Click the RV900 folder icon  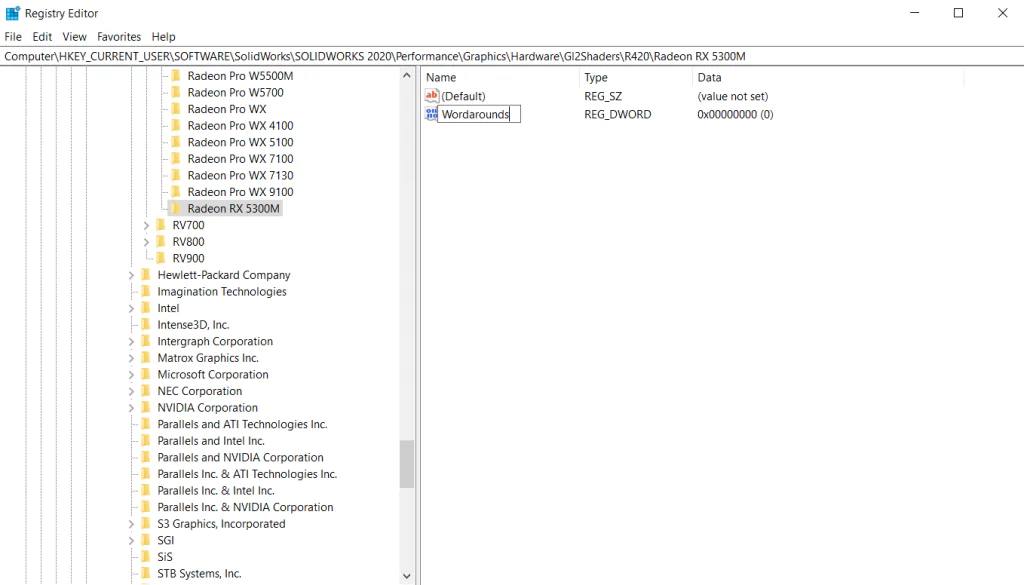pyautogui.click(x=161, y=259)
